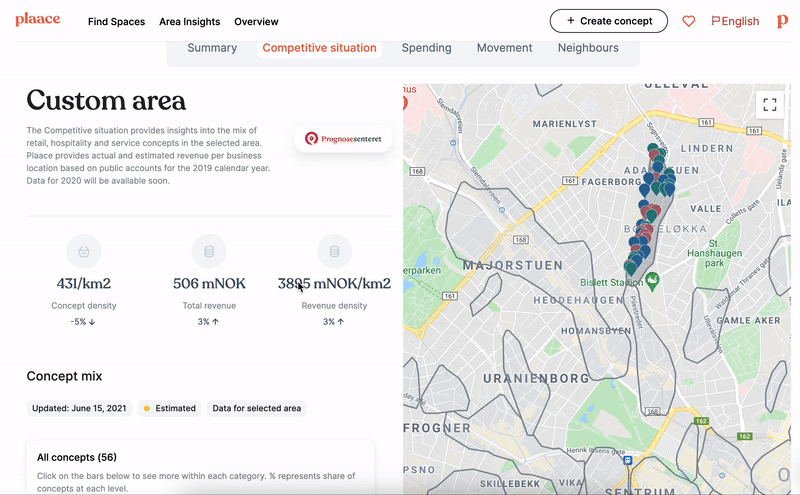800x495 pixels.
Task: Click the Data for selected area chip
Action: 258,408
